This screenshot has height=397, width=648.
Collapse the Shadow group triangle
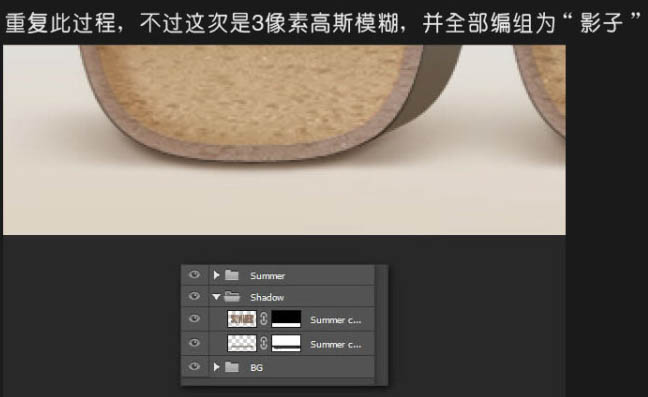click(216, 297)
